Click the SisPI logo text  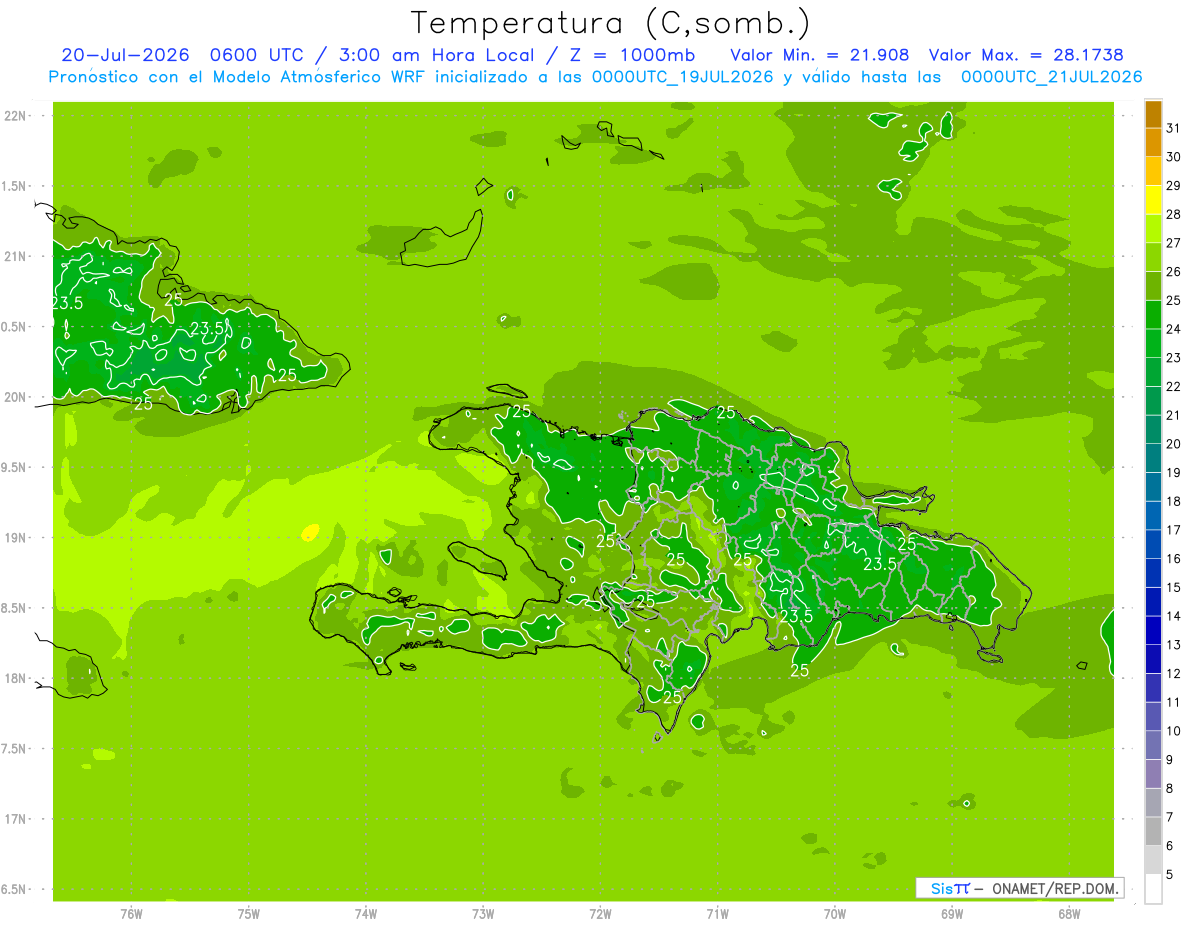[950, 888]
